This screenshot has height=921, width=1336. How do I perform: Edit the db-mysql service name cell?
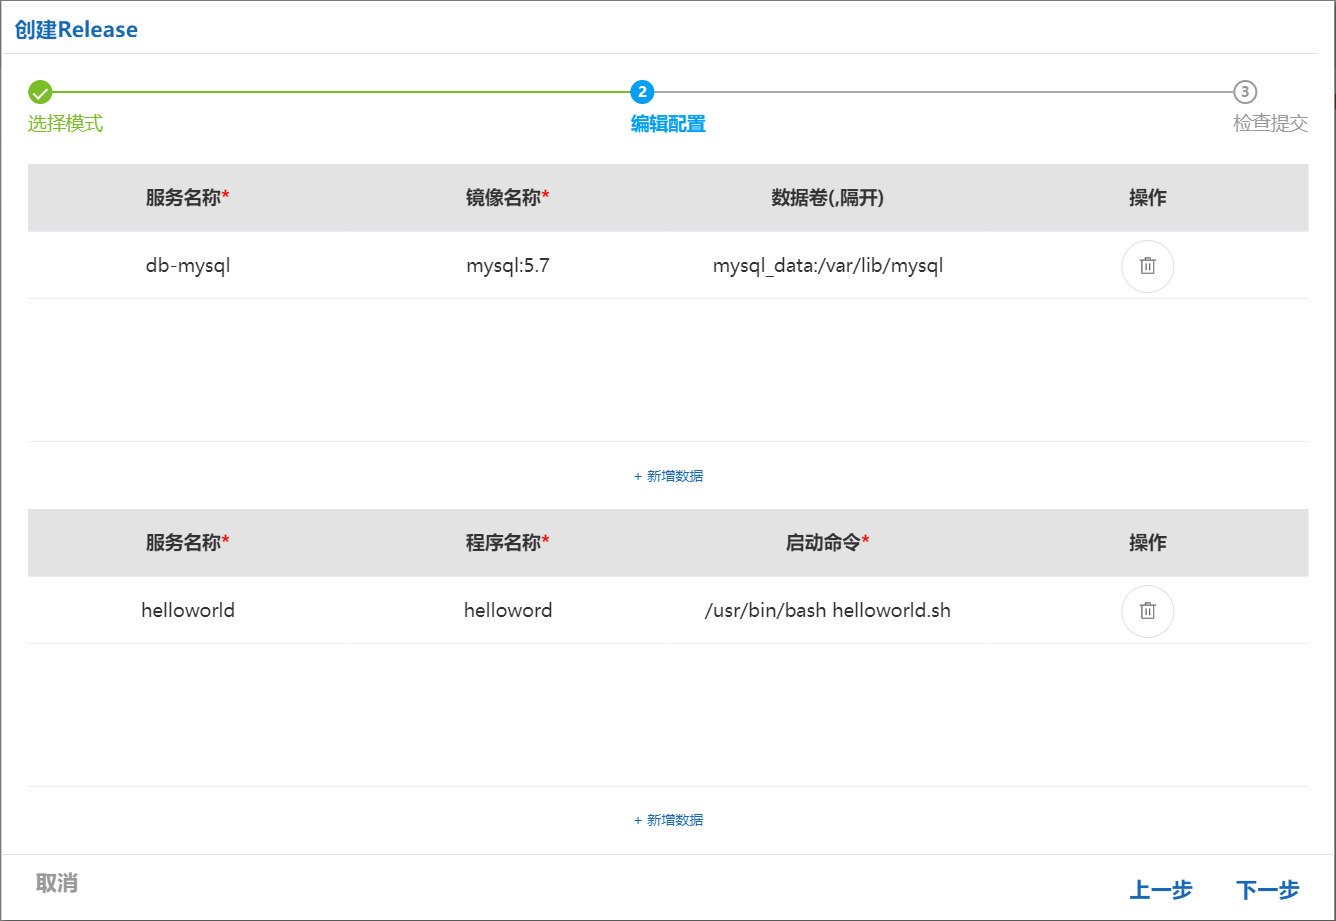pos(188,266)
